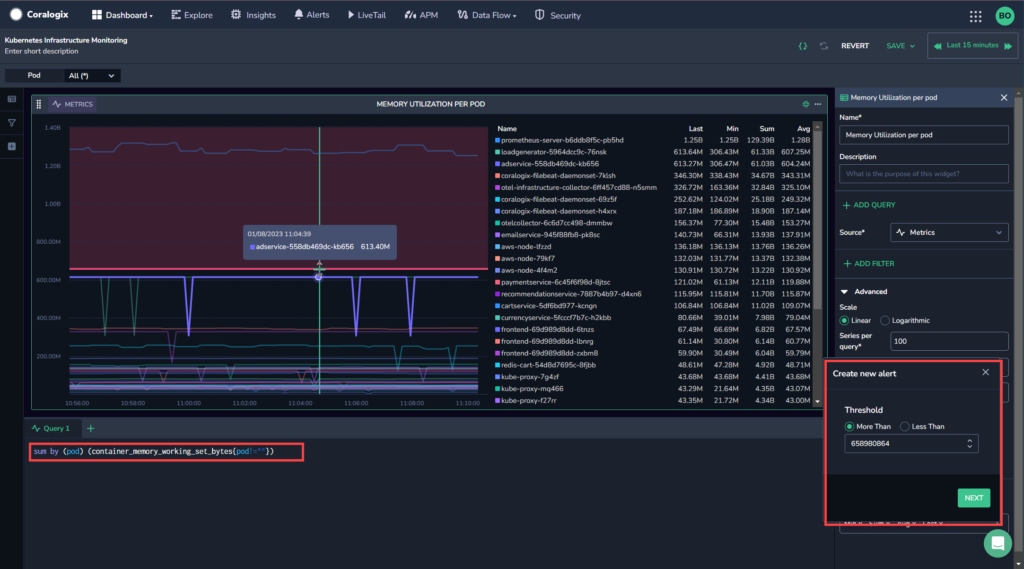This screenshot has height=569, width=1024.
Task: Click the REVERT button
Action: pyautogui.click(x=855, y=46)
